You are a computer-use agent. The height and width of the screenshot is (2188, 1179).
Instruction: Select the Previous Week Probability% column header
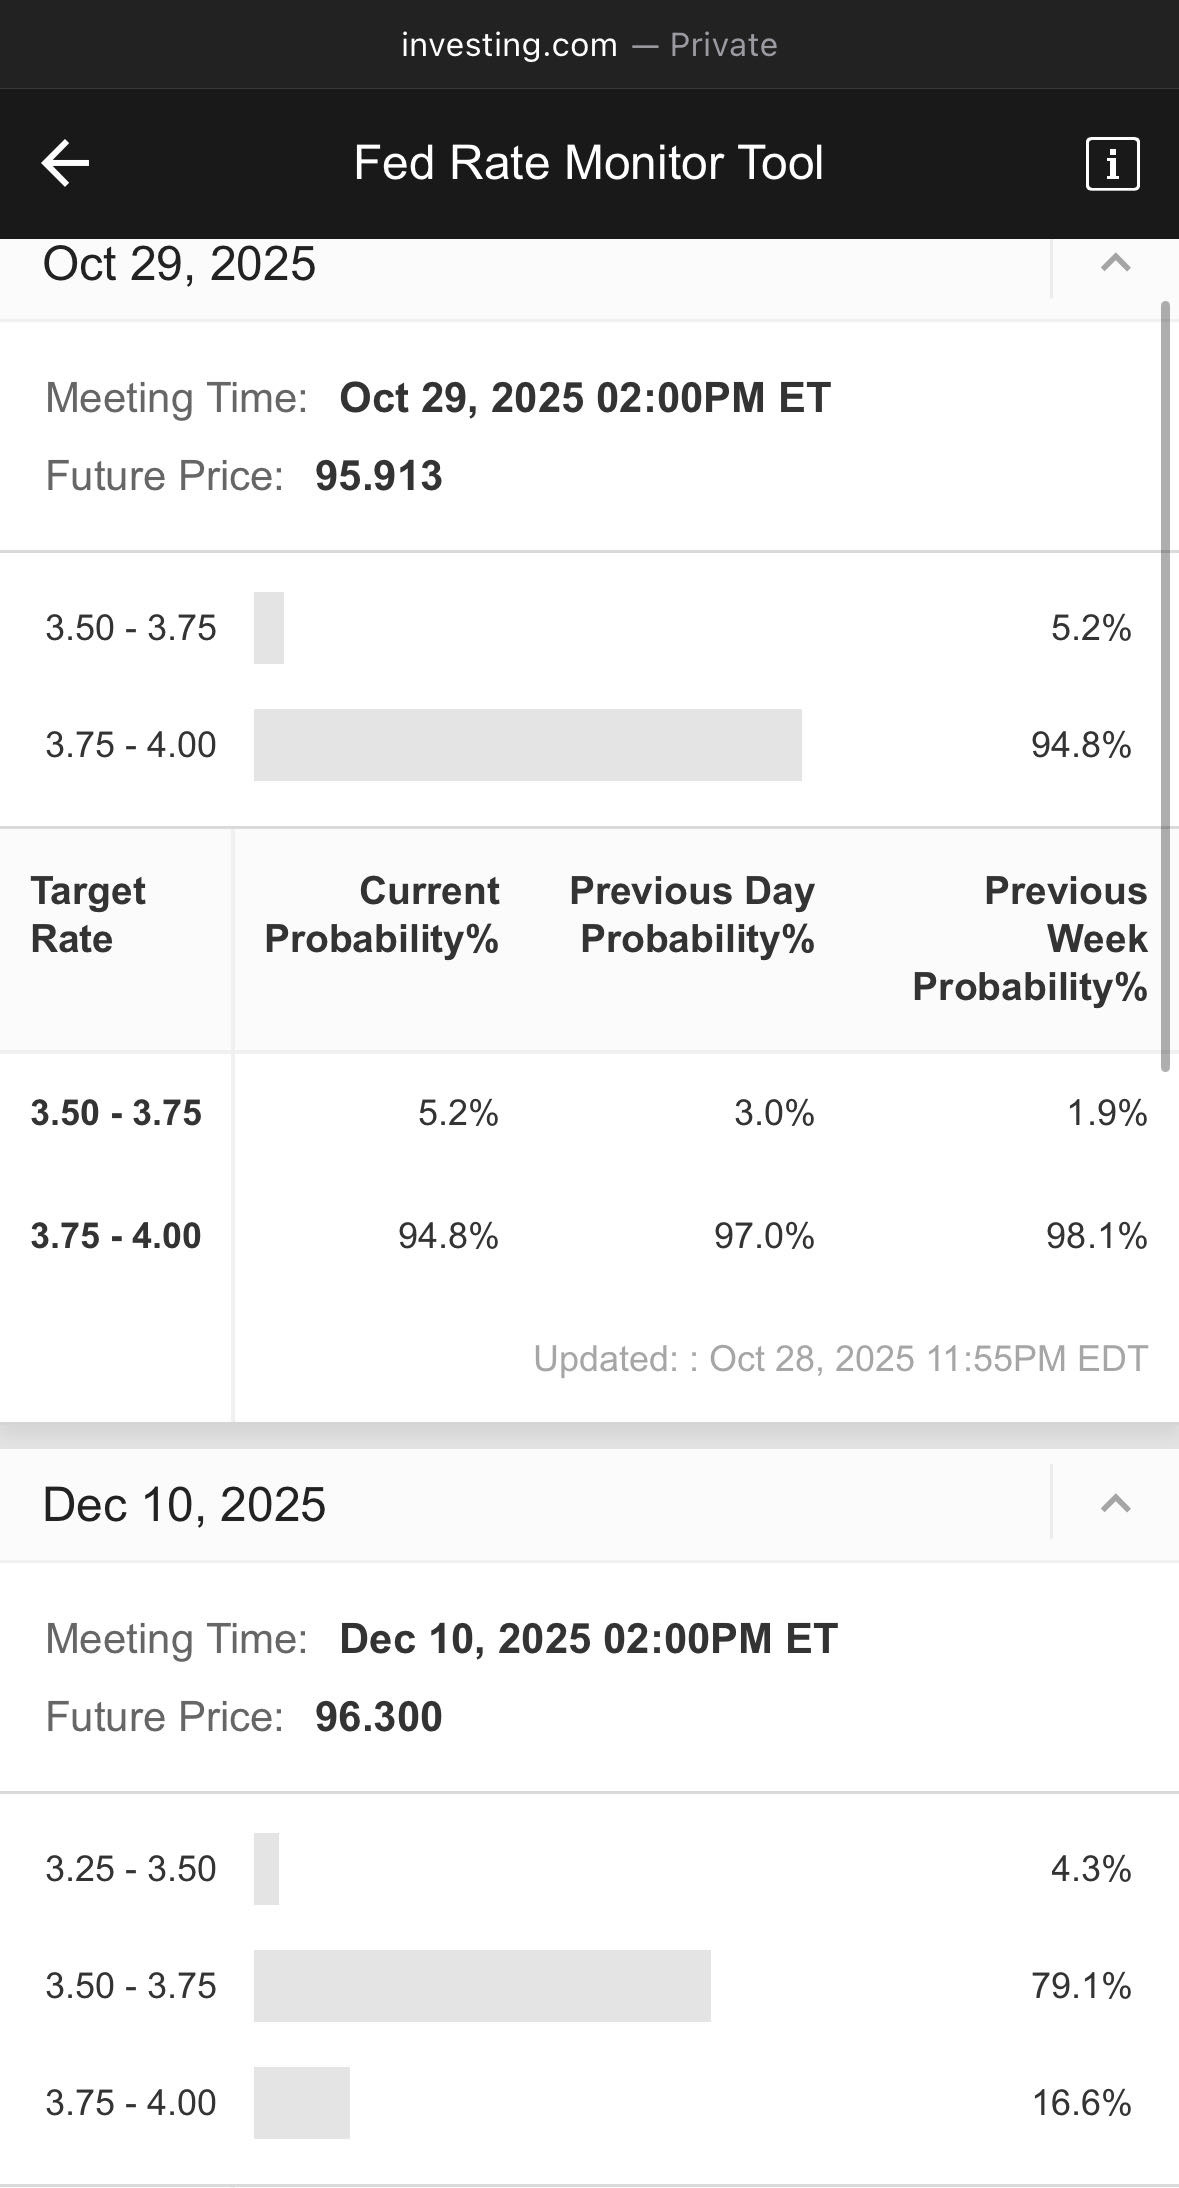tap(1030, 939)
